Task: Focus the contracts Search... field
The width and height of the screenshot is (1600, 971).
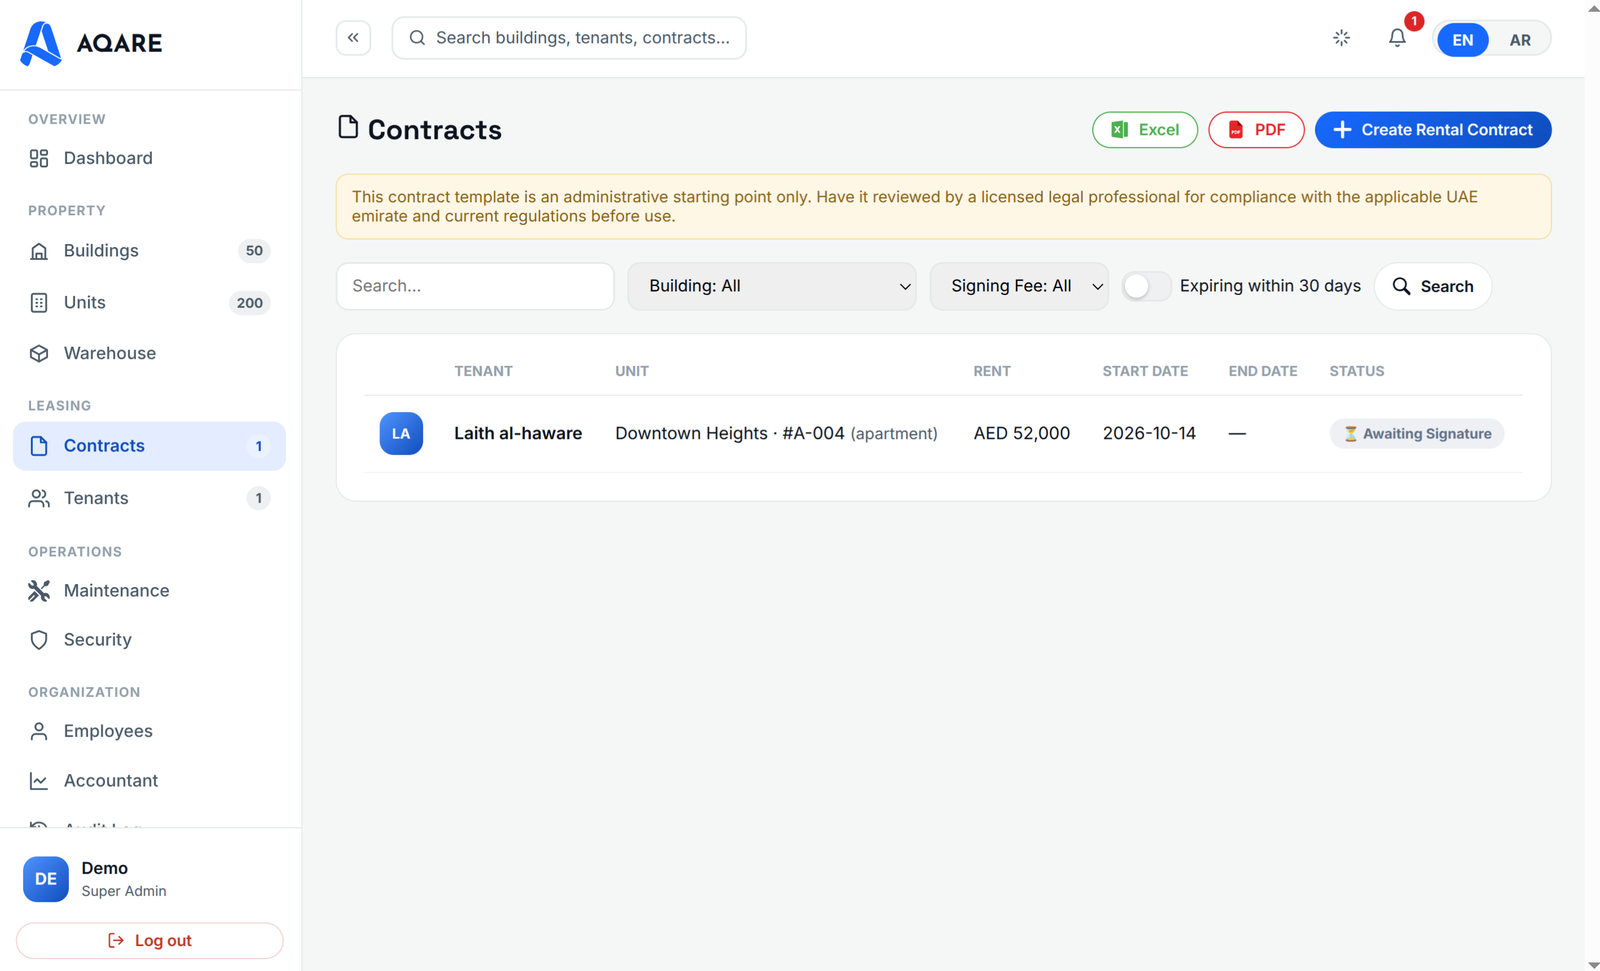Action: (x=475, y=286)
